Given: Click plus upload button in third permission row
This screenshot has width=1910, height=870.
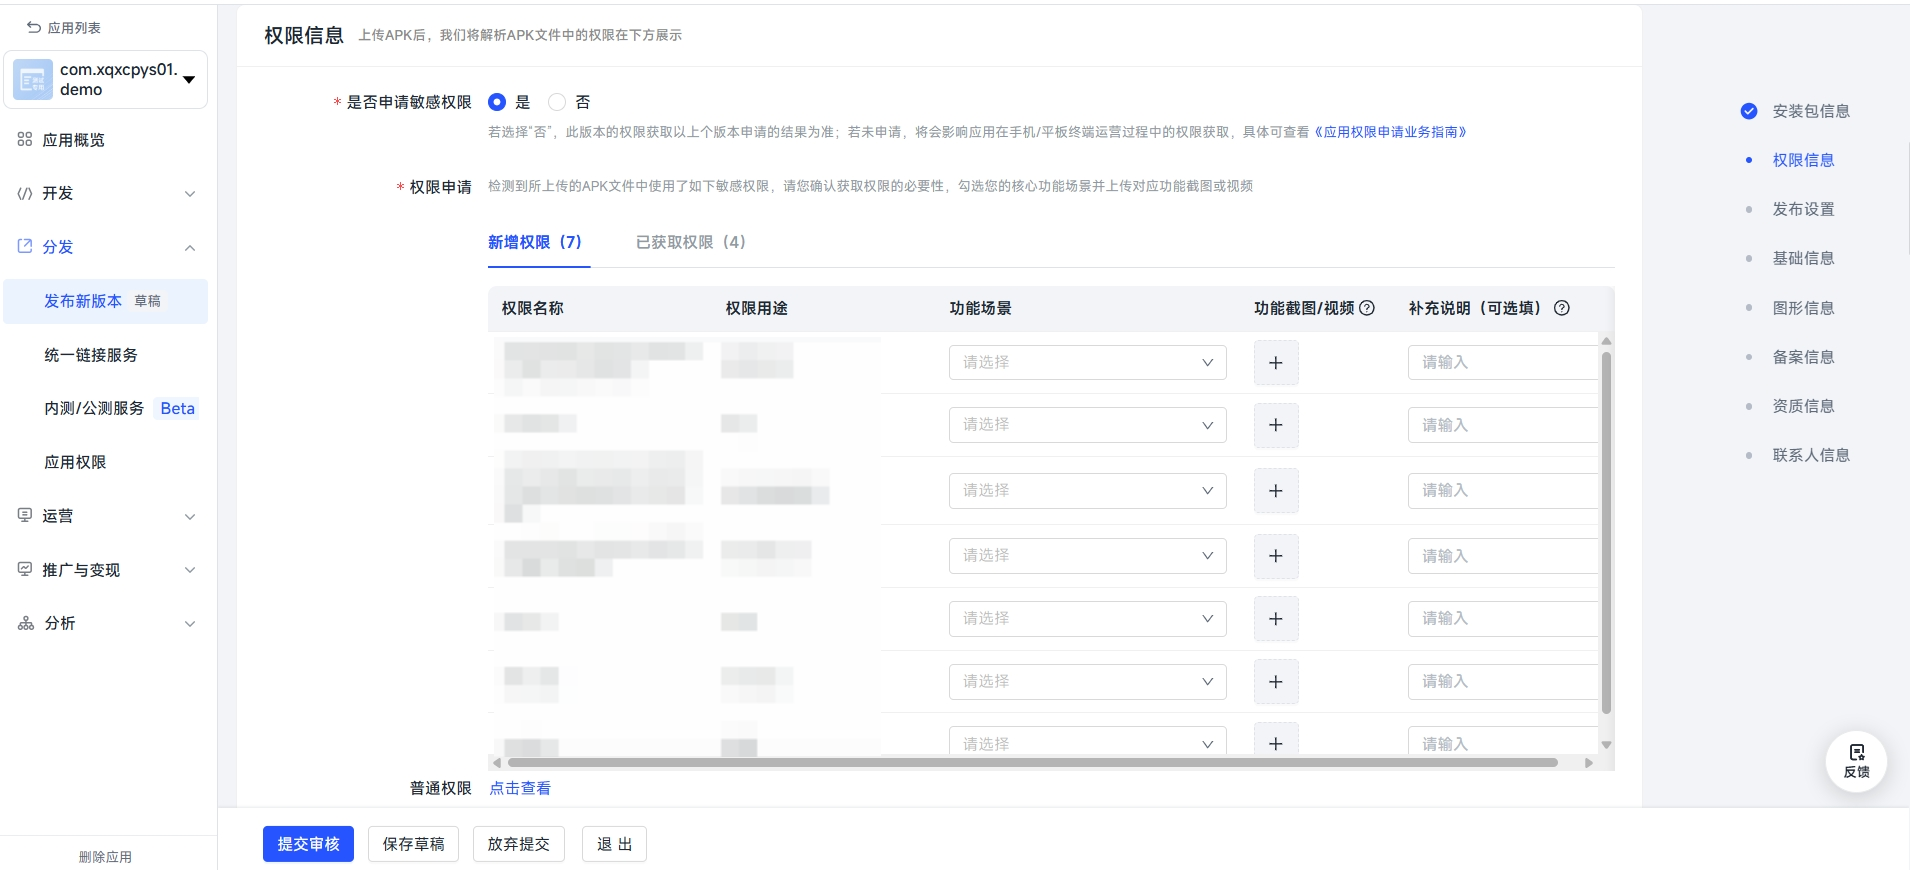Looking at the screenshot, I should 1275,491.
